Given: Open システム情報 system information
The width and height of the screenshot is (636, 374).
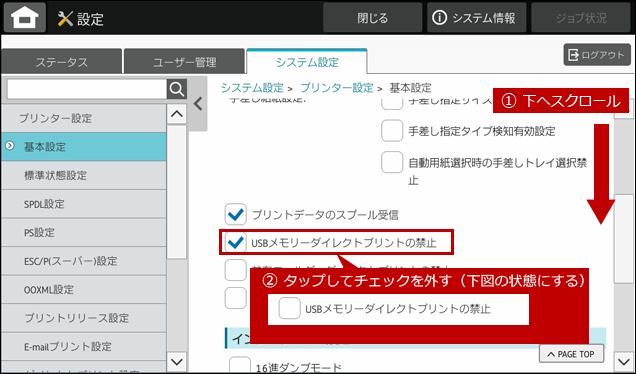Looking at the screenshot, I should click(x=477, y=18).
